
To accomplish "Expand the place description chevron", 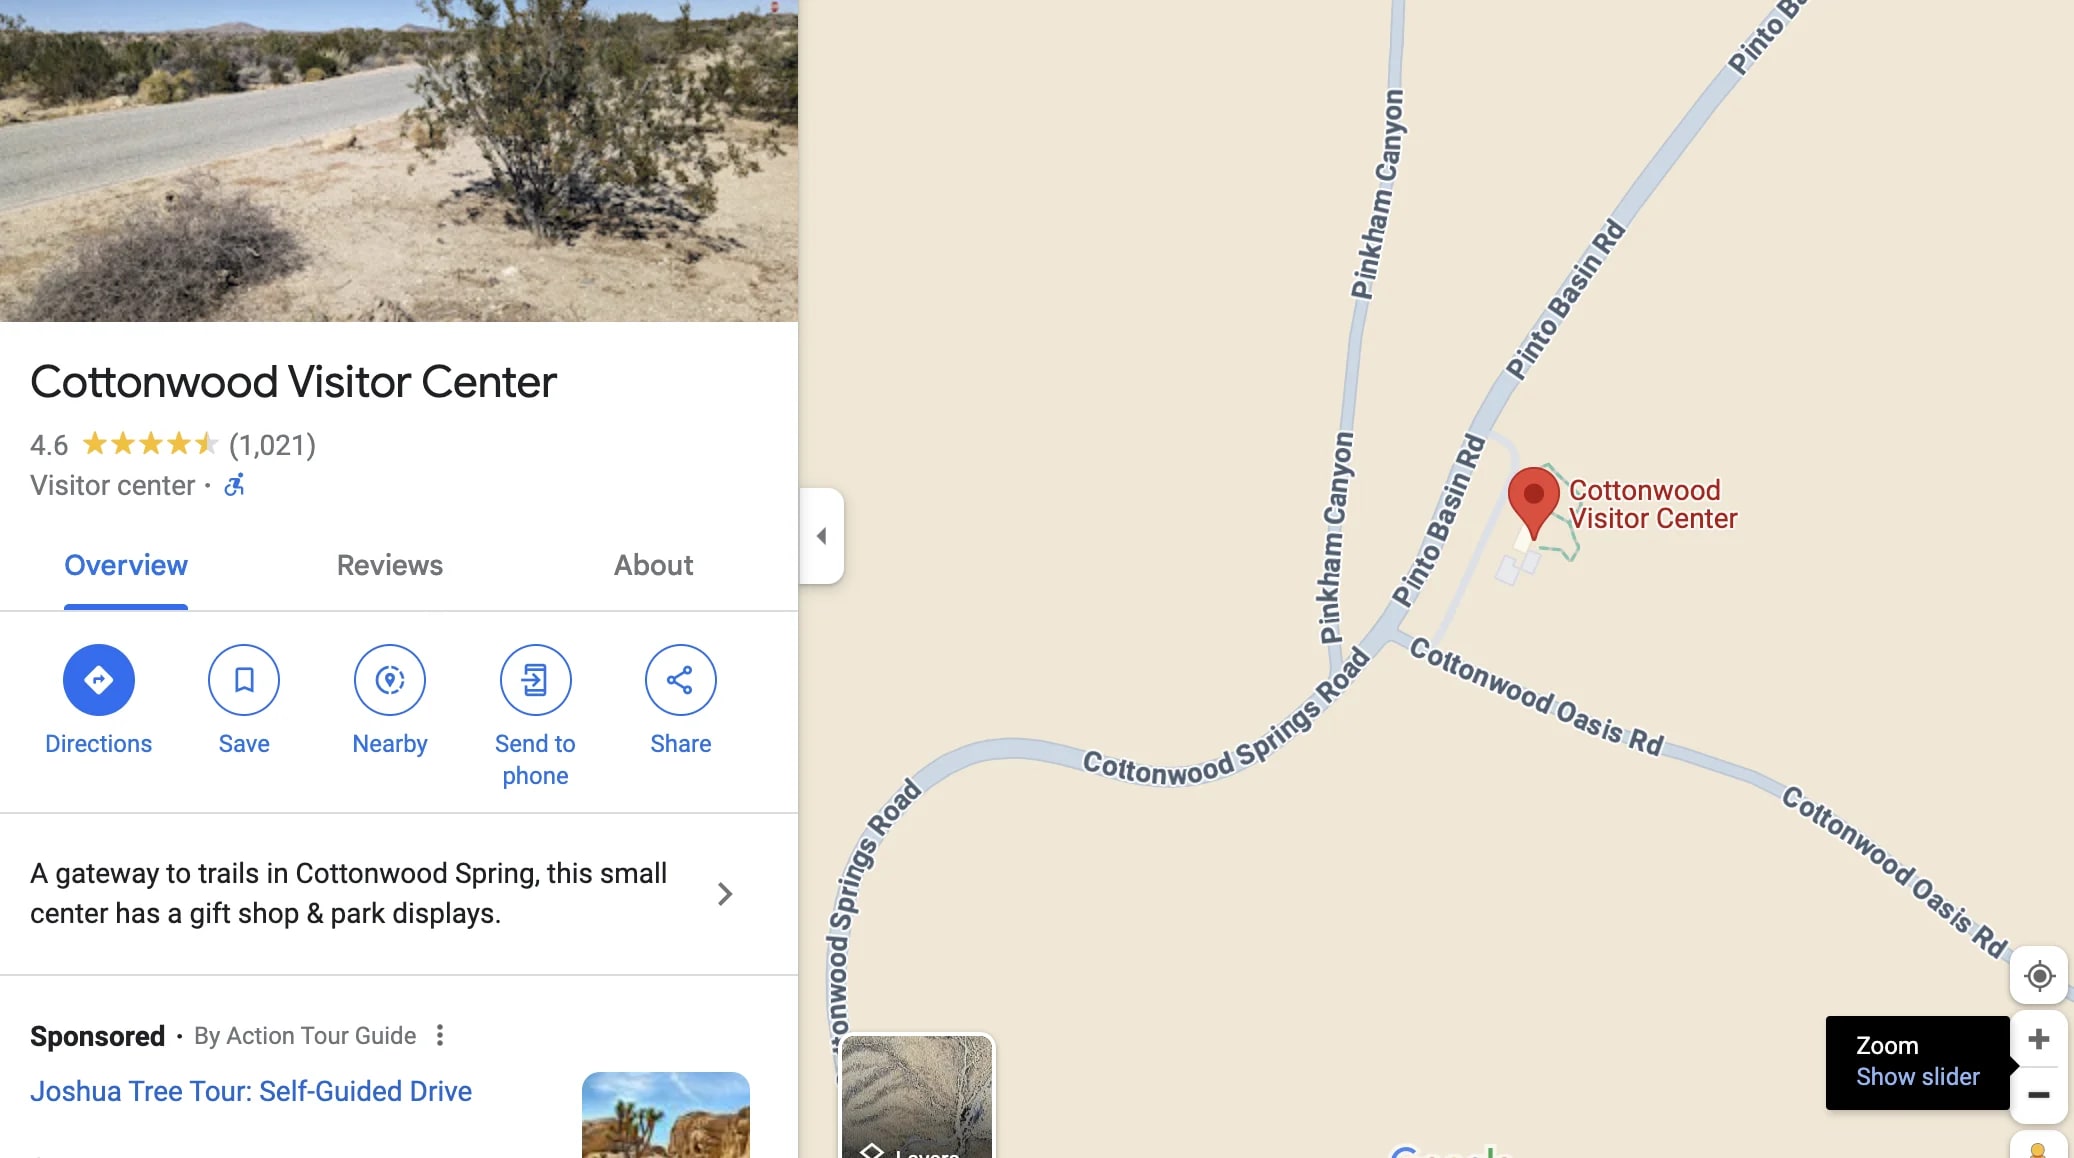I will pos(725,894).
